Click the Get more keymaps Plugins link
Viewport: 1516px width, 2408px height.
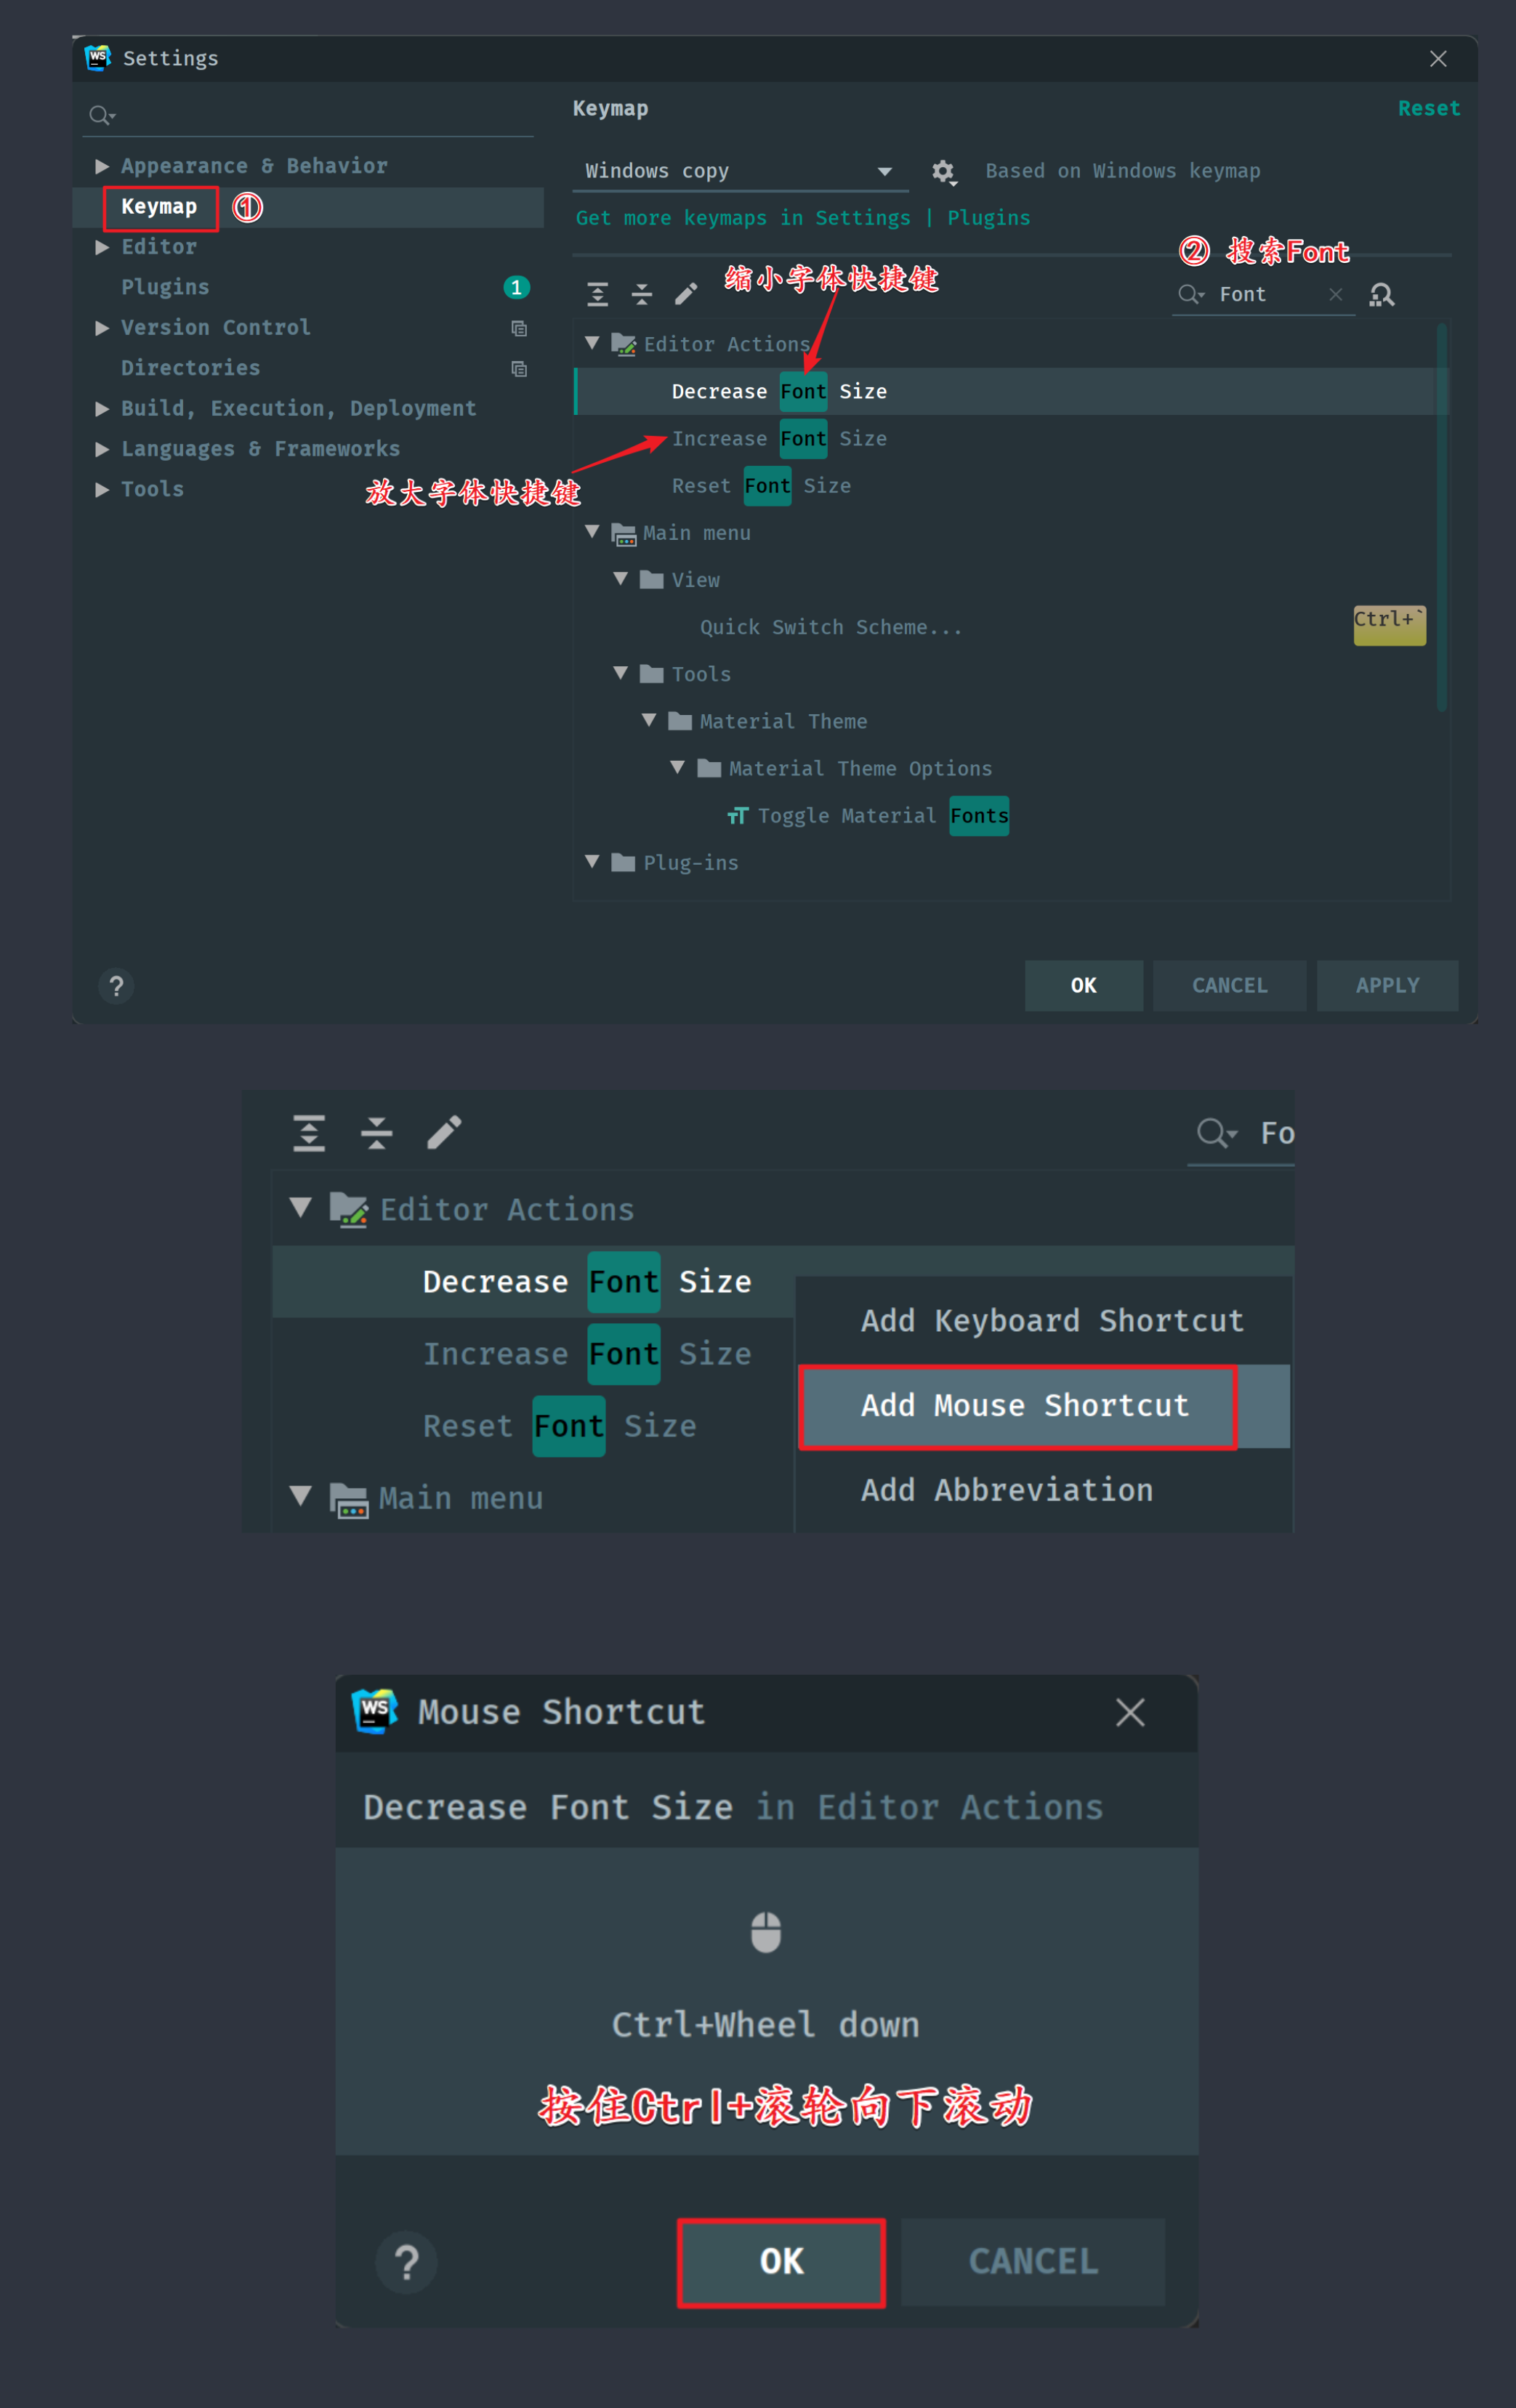pos(802,218)
